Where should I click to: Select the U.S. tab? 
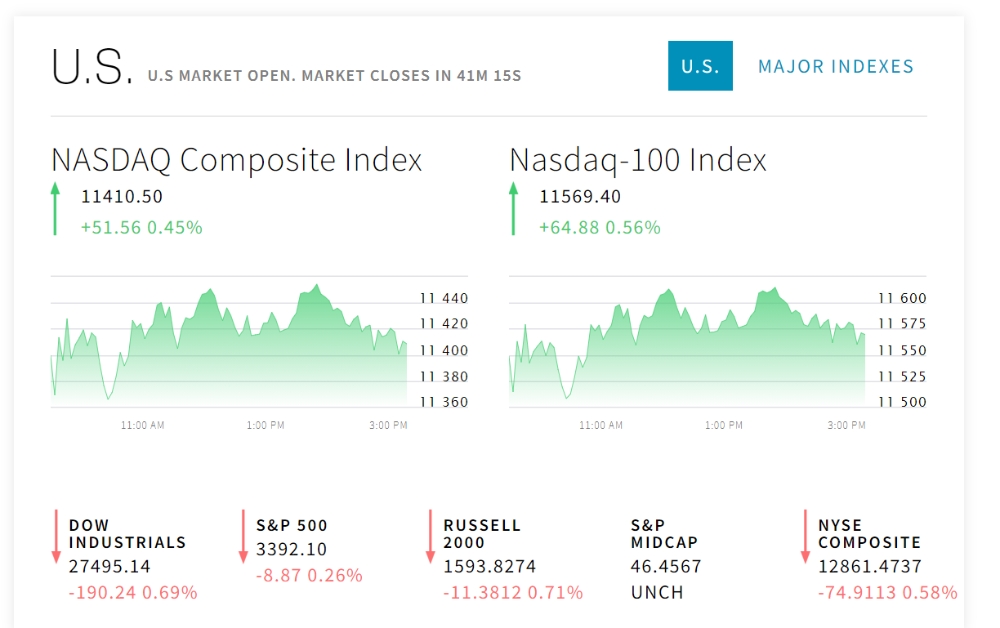(x=700, y=66)
